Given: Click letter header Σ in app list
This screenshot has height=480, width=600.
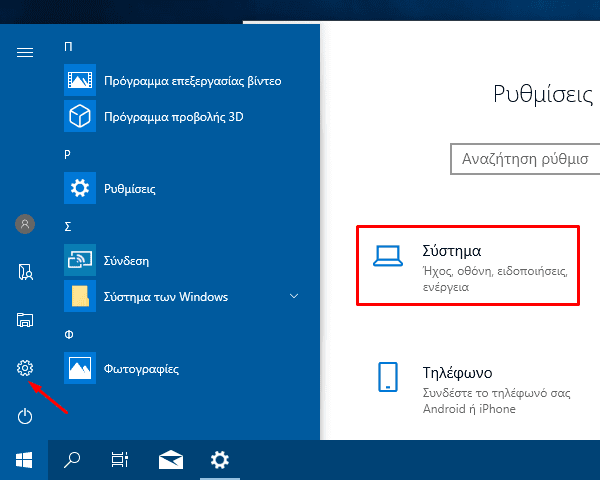Looking at the screenshot, I should tap(68, 227).
